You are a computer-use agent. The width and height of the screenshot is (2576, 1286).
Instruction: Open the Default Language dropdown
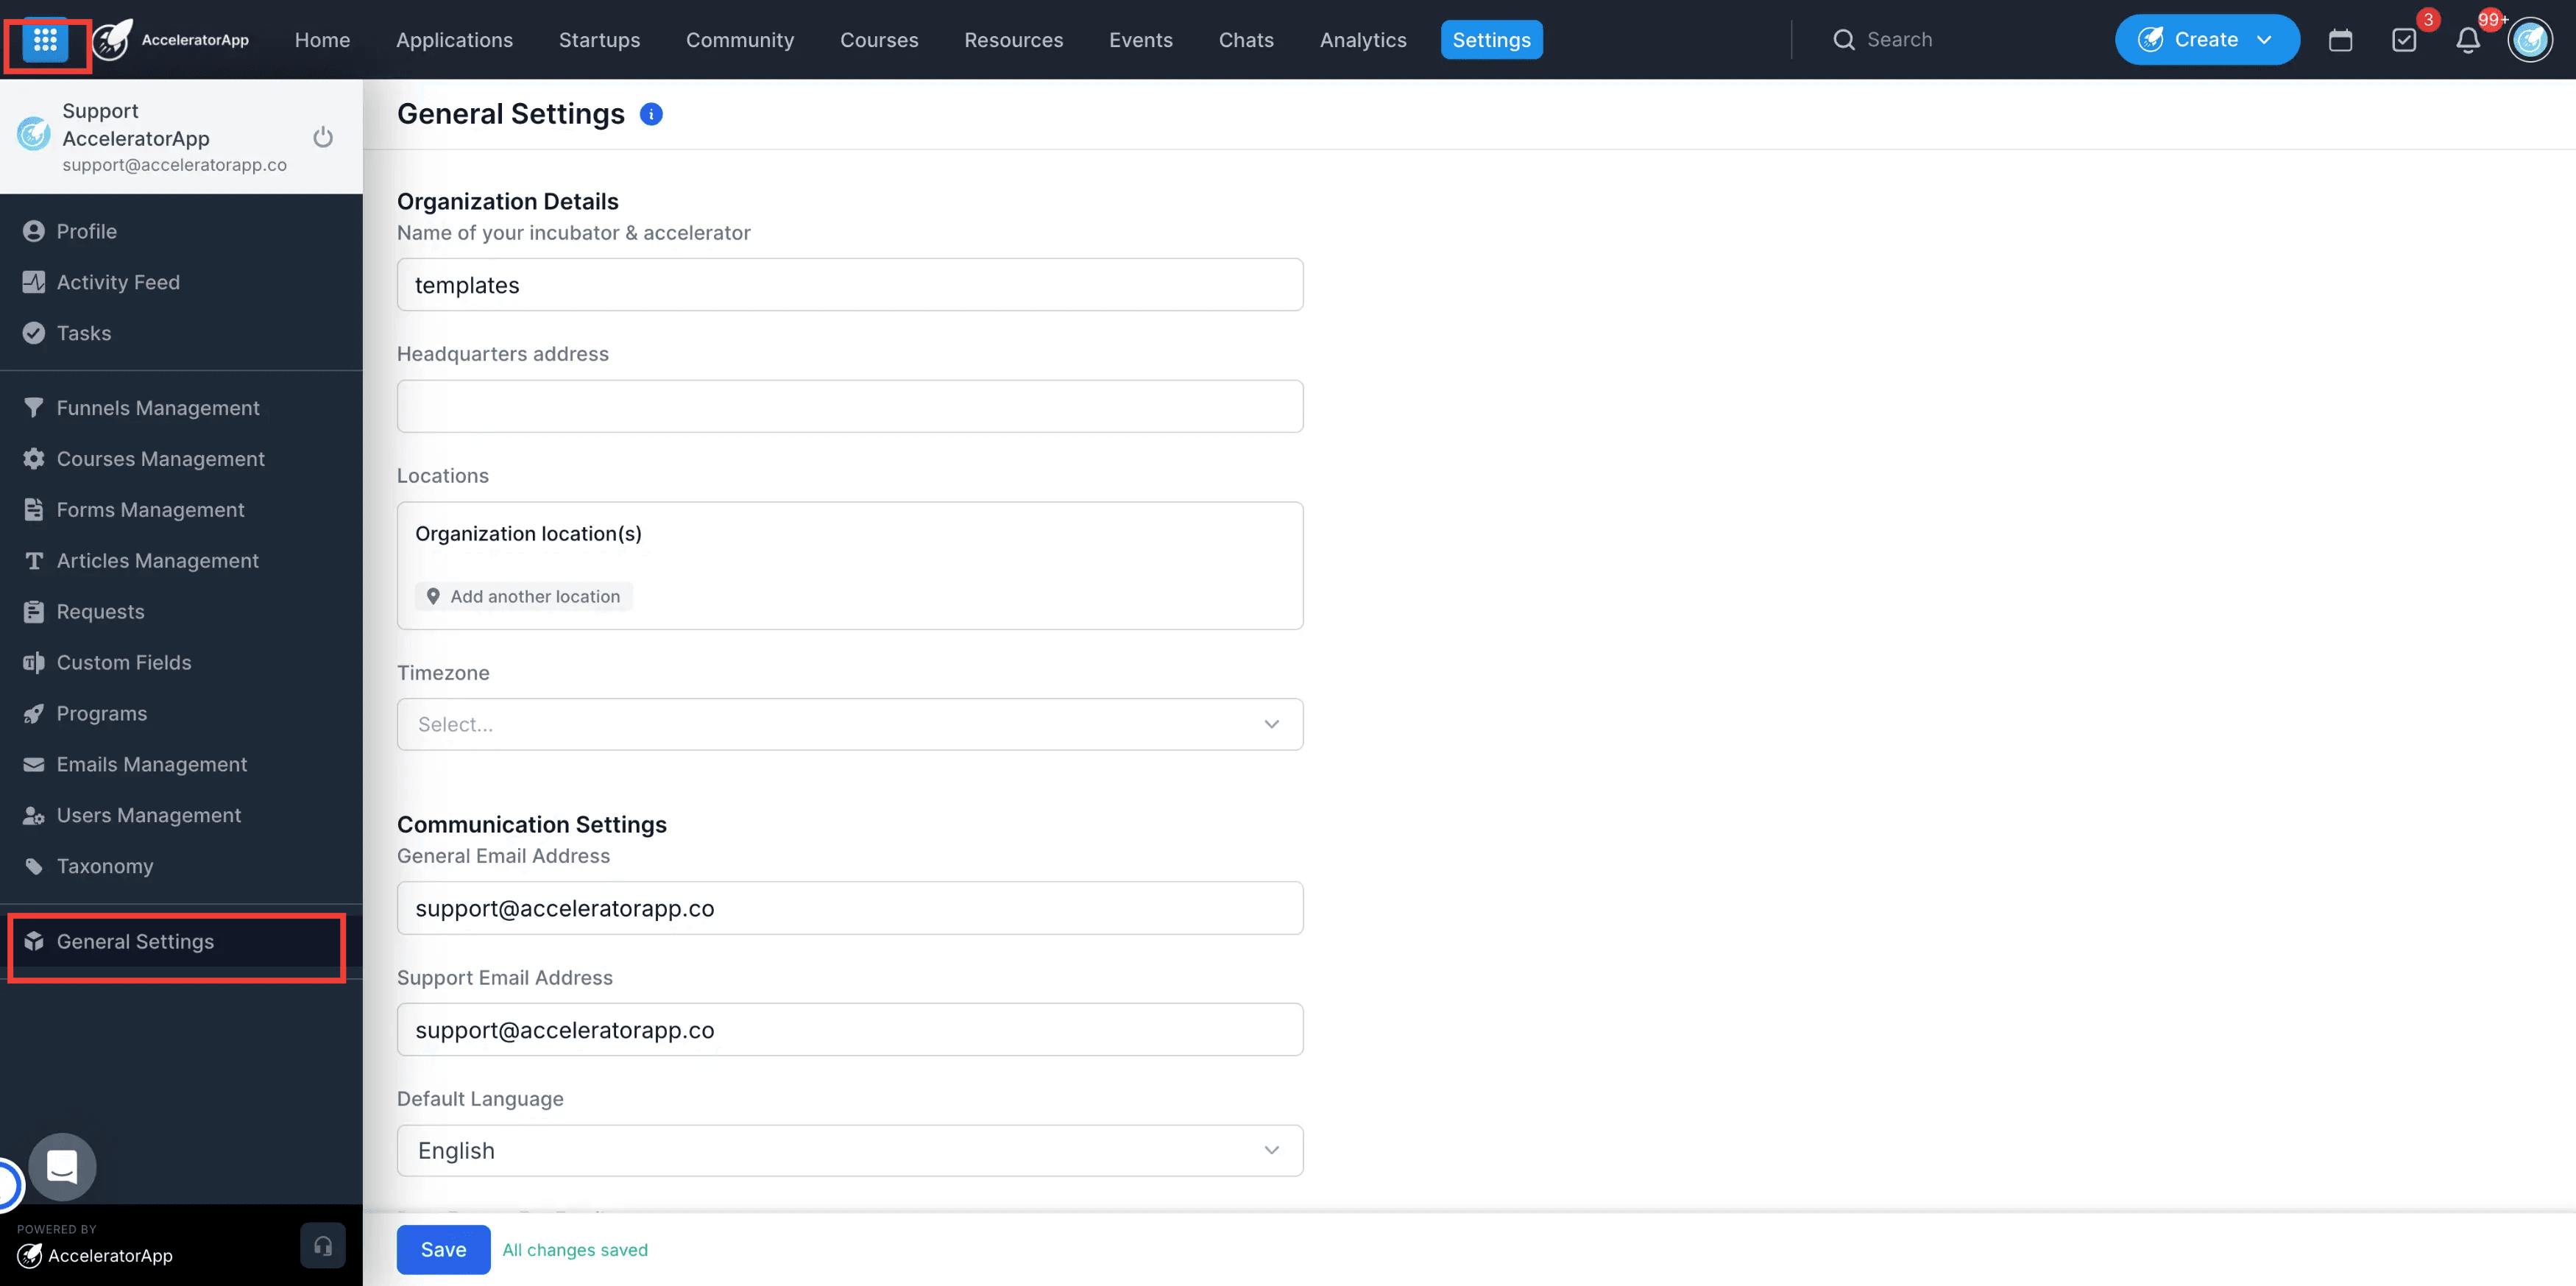pyautogui.click(x=850, y=1151)
